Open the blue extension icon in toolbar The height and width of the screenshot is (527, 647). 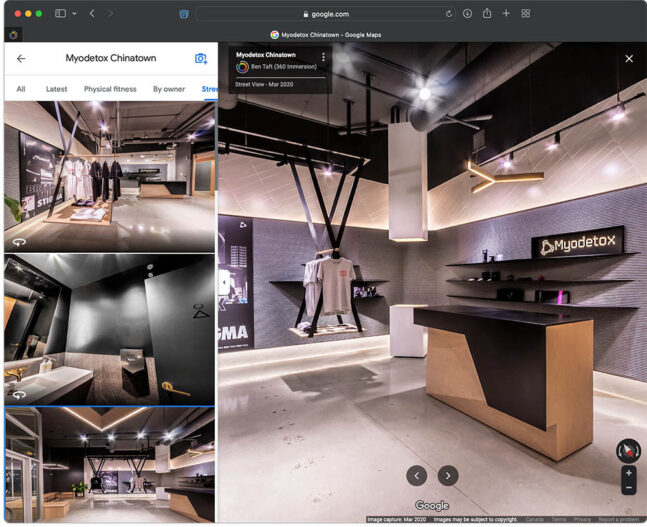[x=184, y=14]
